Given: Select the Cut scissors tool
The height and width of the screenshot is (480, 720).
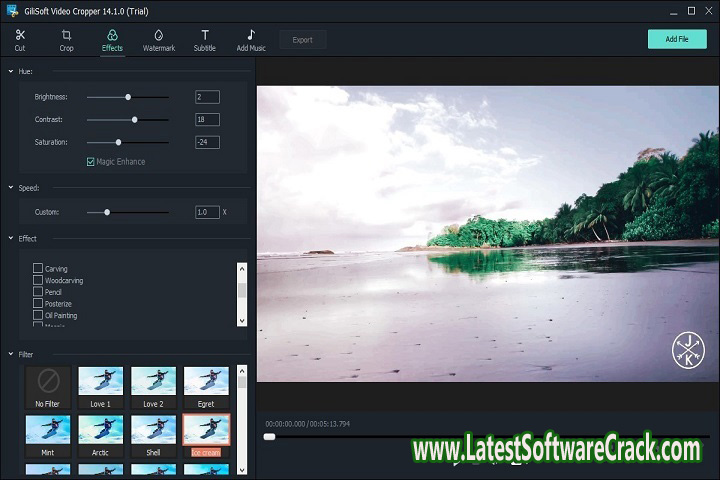Looking at the screenshot, I should tap(20, 39).
